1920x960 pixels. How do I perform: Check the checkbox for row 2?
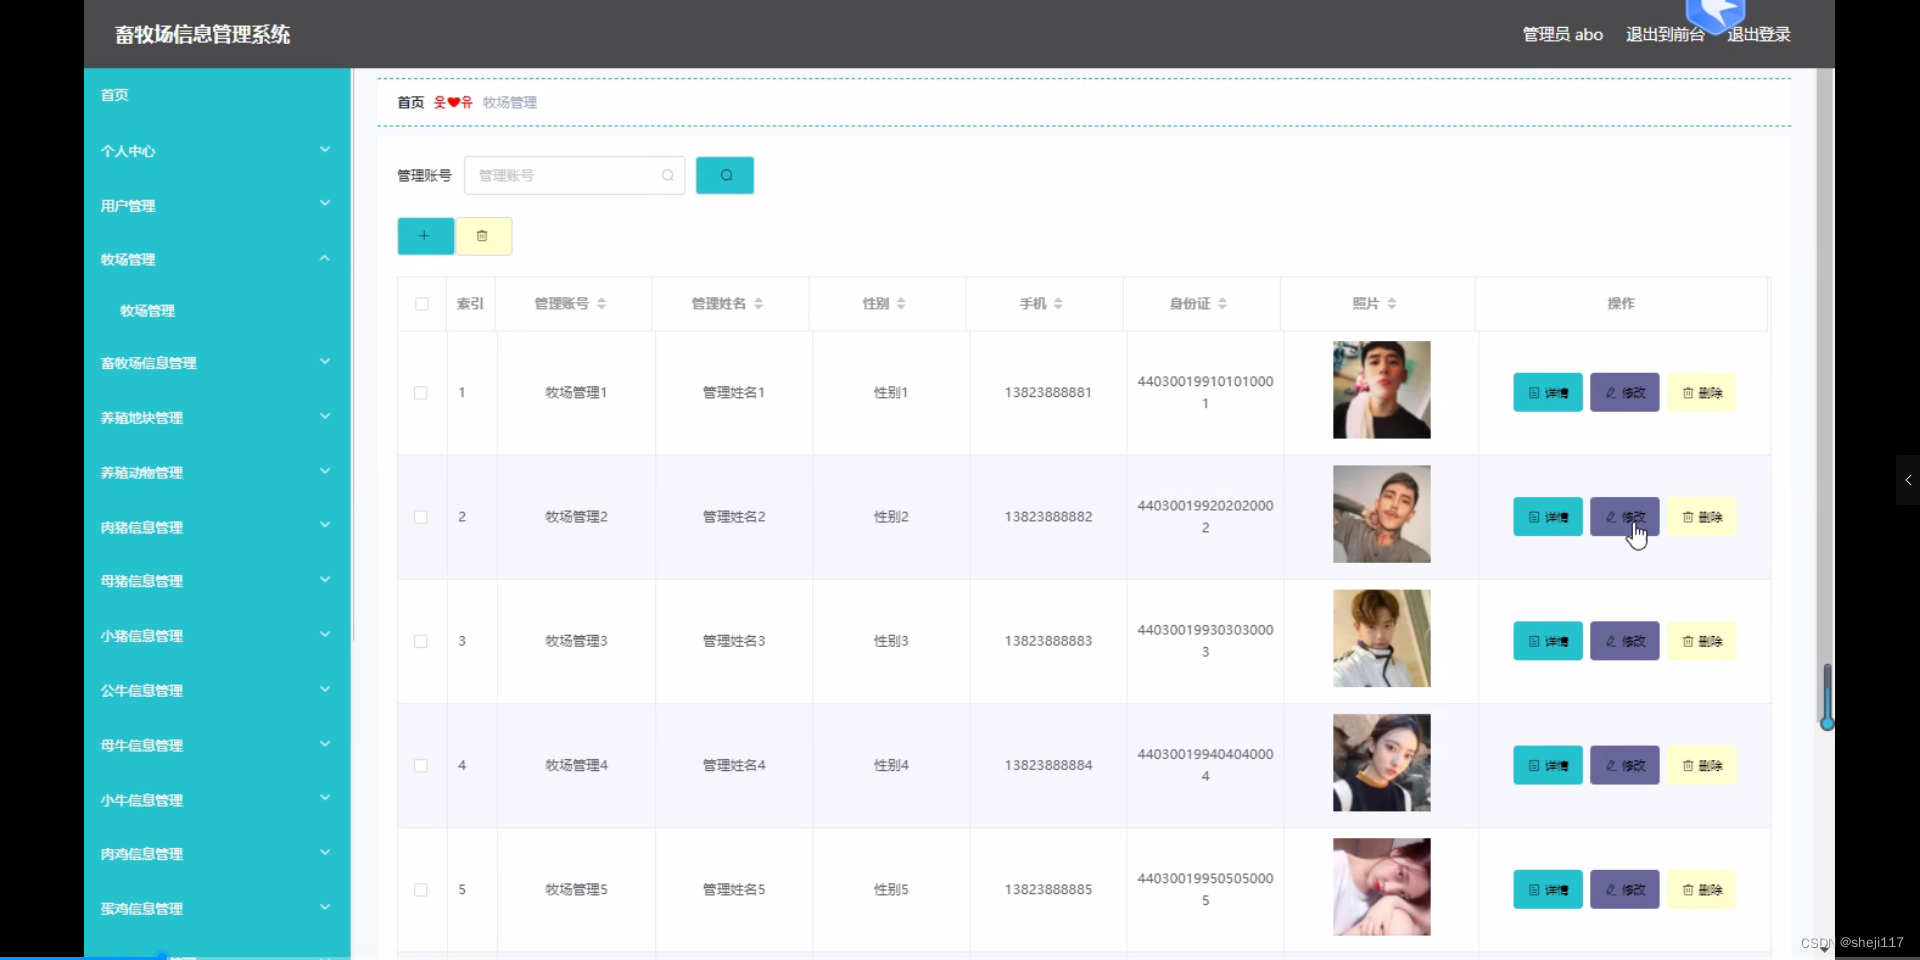pos(421,517)
